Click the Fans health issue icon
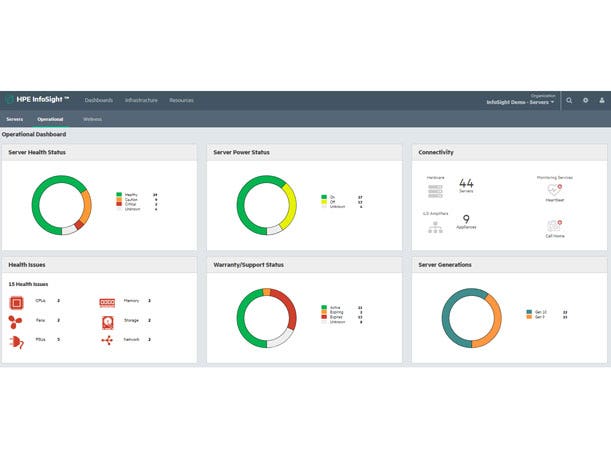 16,320
